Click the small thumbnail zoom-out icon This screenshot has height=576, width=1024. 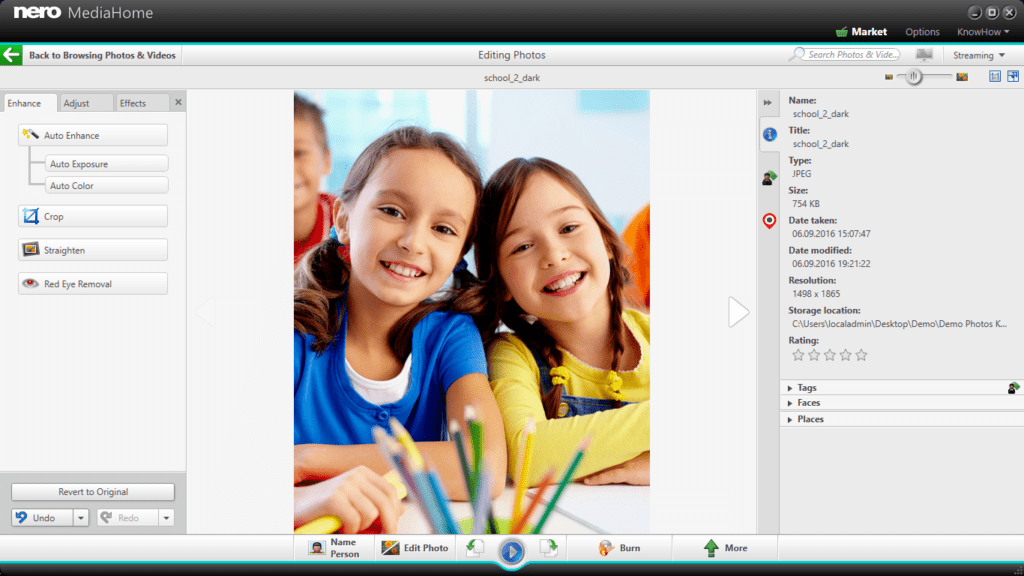(x=888, y=77)
